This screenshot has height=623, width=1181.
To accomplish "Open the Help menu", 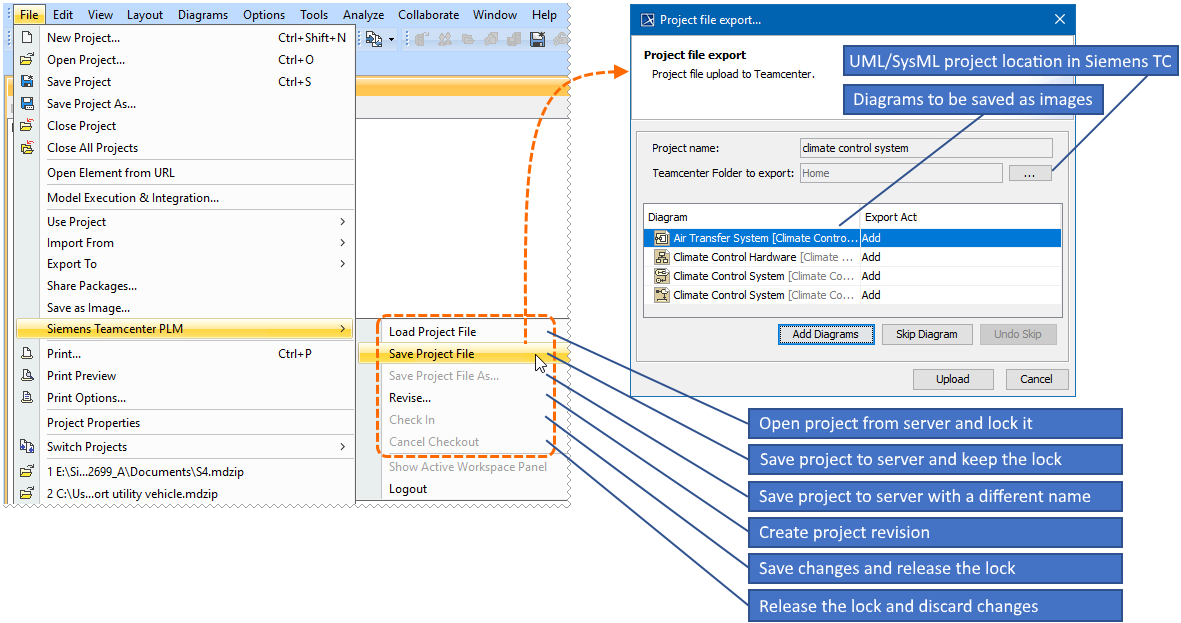I will (x=544, y=14).
